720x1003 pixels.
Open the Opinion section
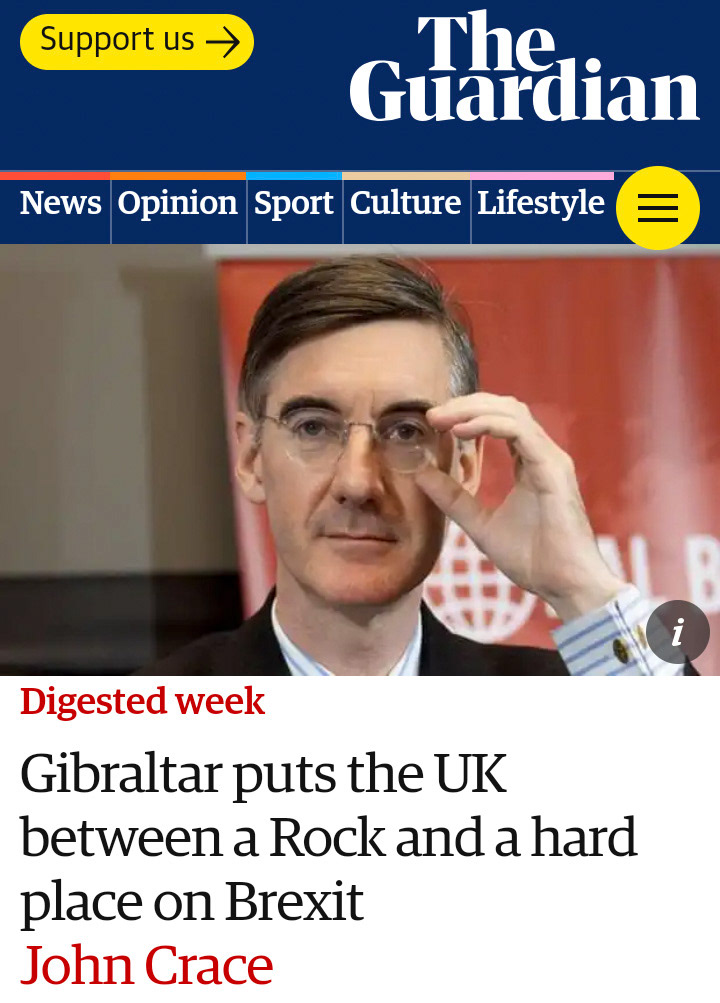coord(178,204)
